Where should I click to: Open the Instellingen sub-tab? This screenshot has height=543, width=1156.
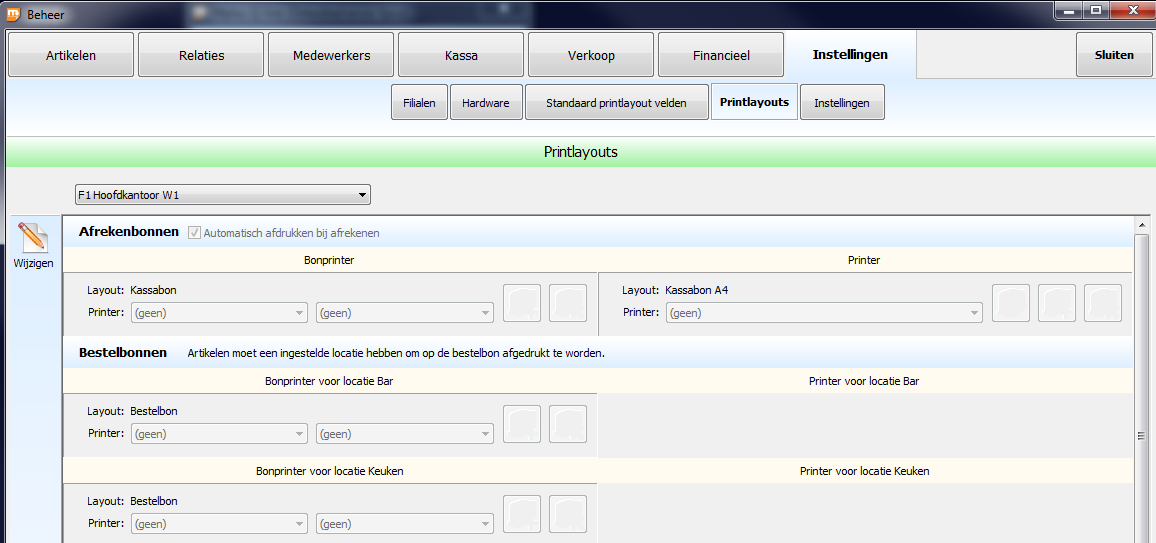click(842, 102)
